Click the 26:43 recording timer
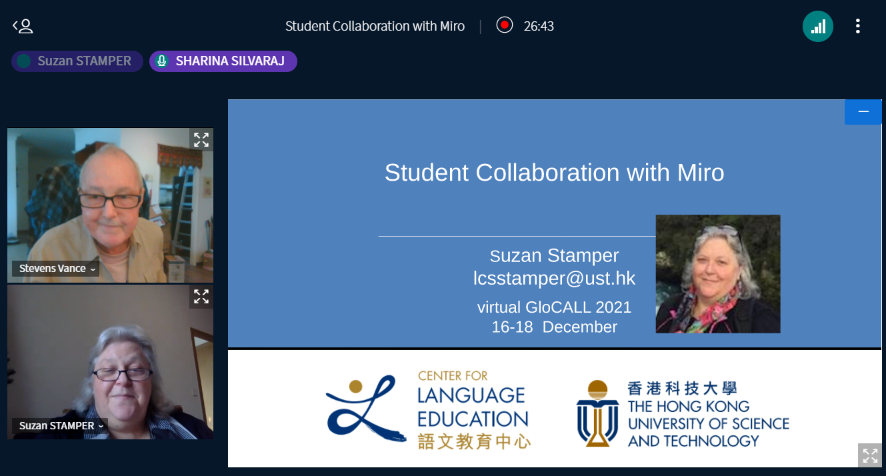Viewport: 886px width, 476px height. coord(538,27)
